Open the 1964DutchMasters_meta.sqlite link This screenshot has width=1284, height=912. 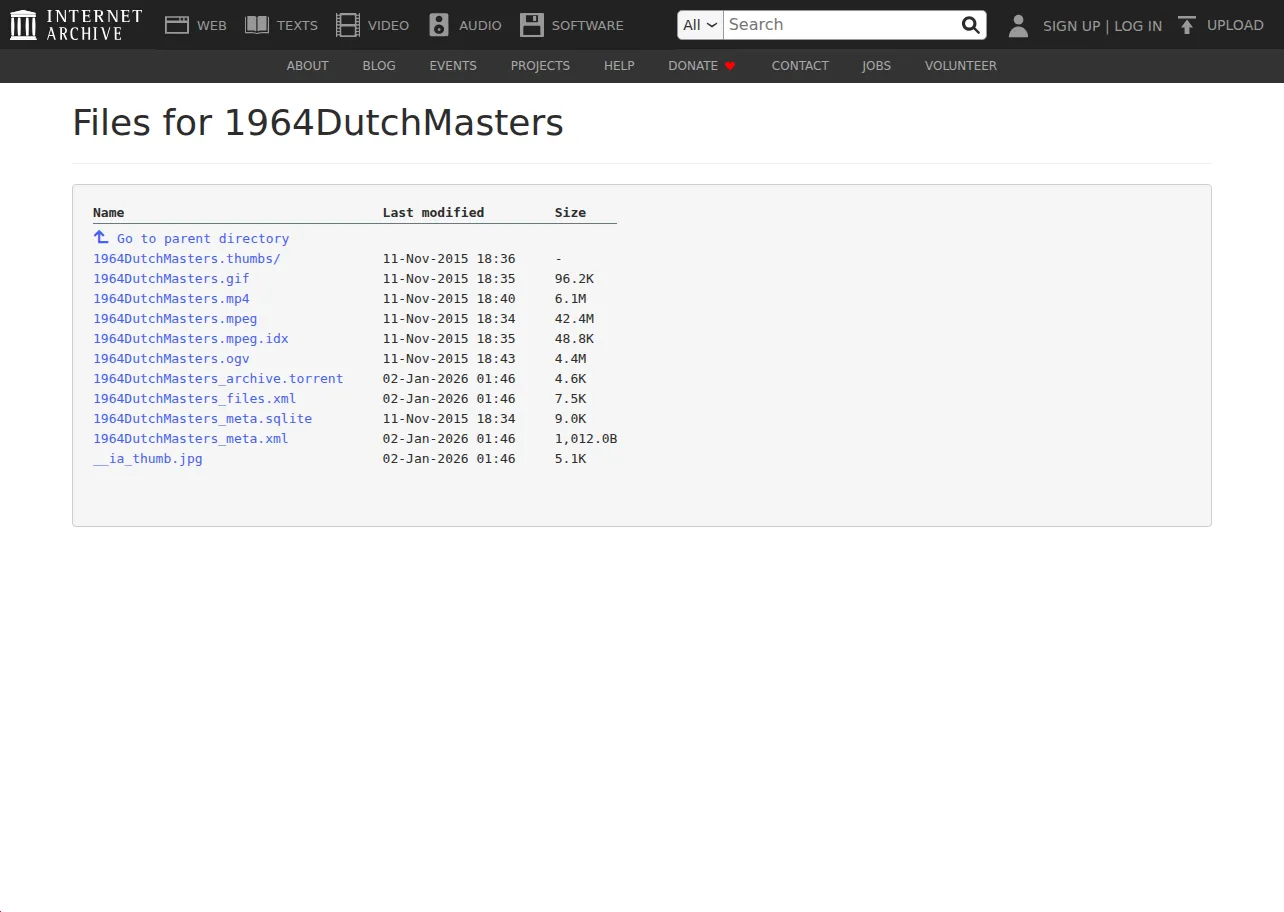(203, 419)
